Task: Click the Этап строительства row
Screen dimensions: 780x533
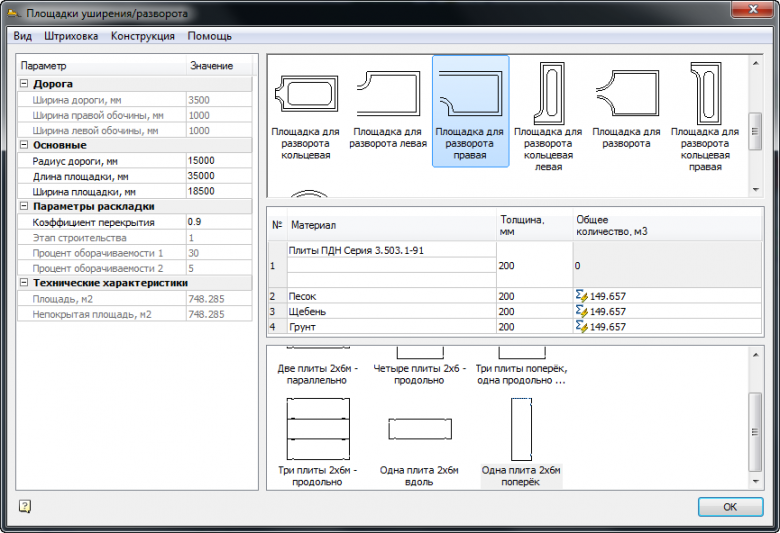Action: click(135, 237)
